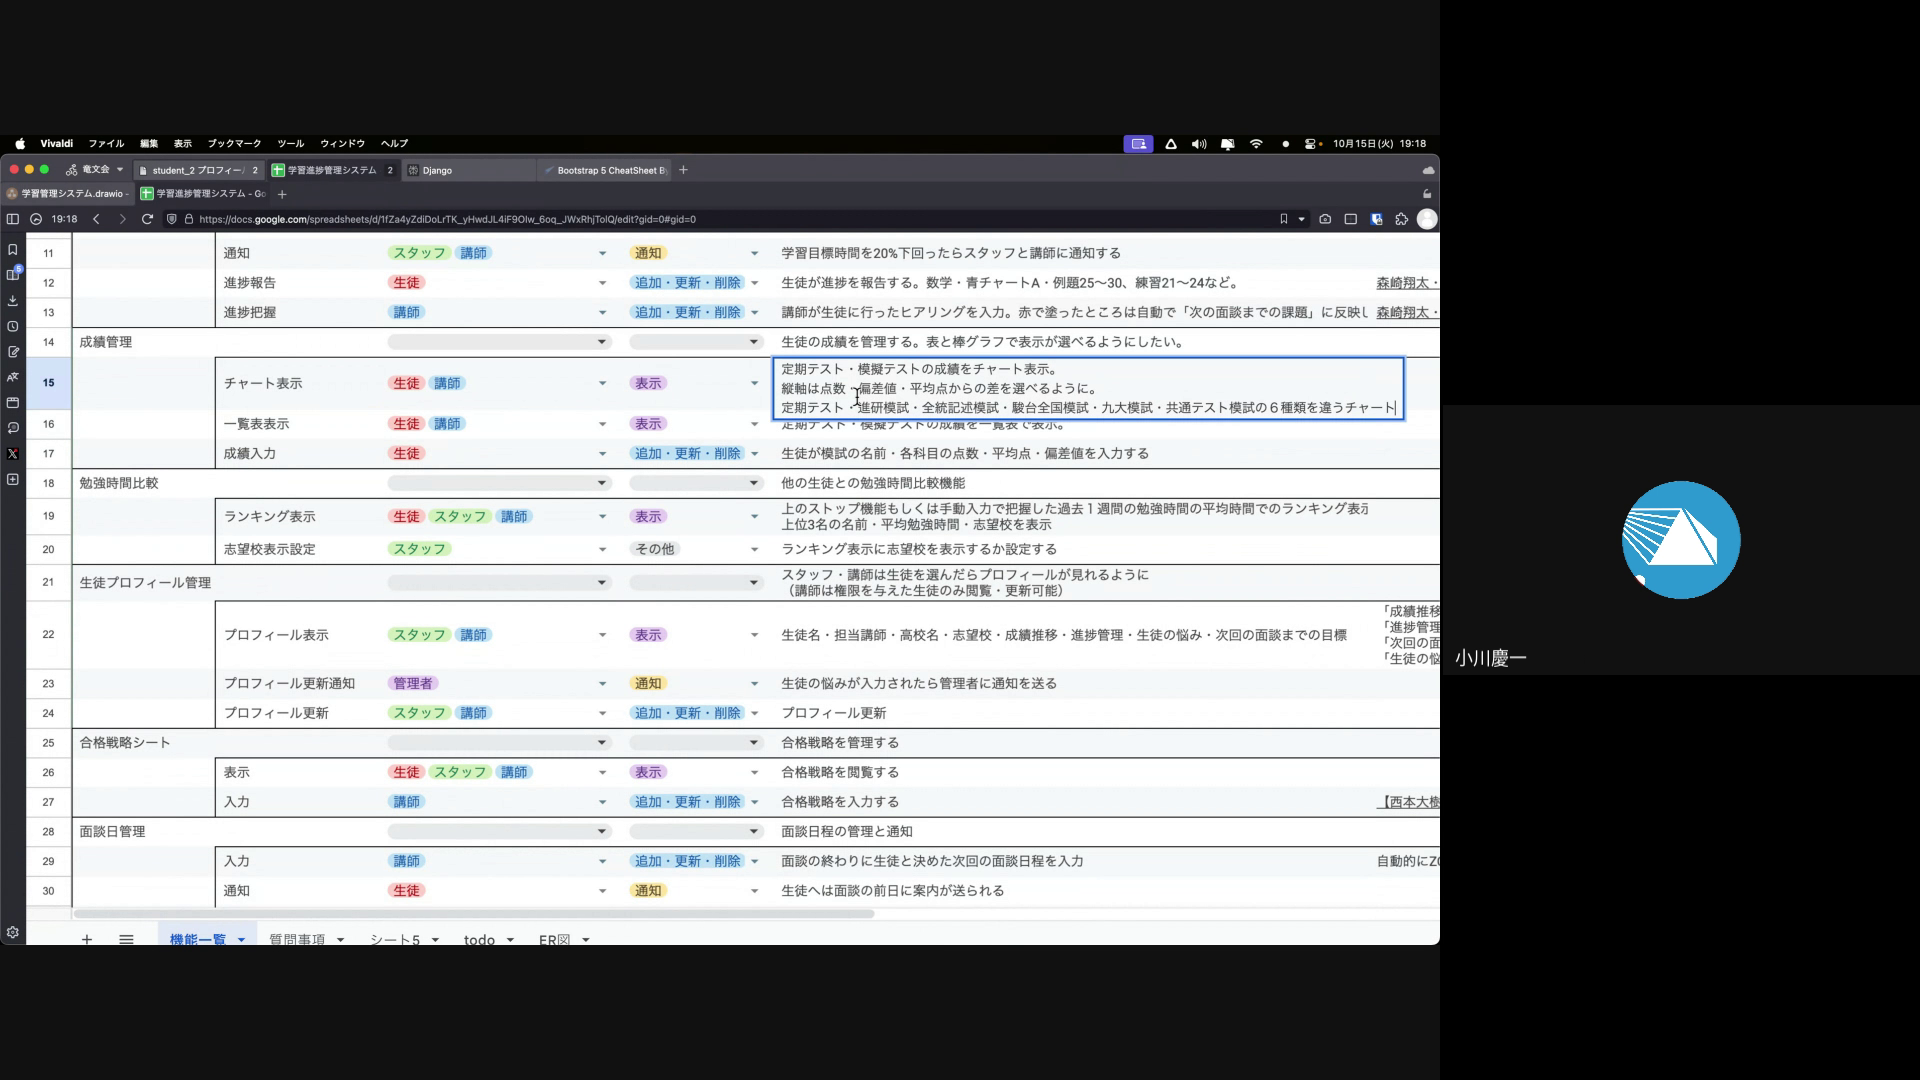Toggle the side panel visibility button

click(x=13, y=219)
